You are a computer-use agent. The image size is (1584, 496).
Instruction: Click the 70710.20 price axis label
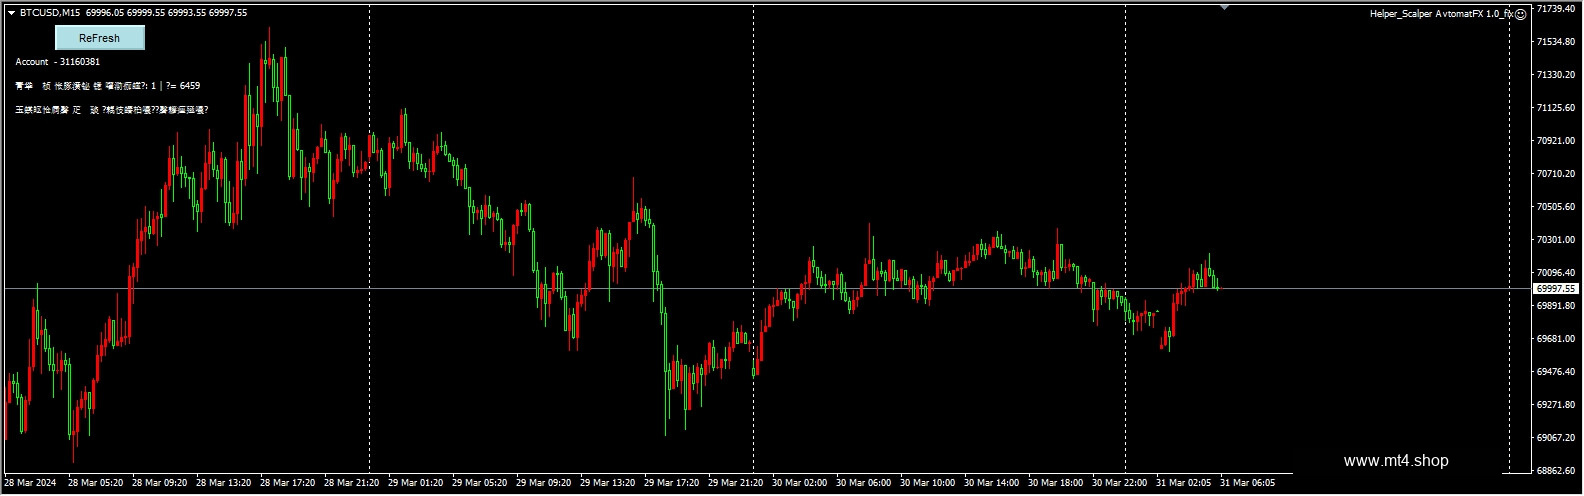1556,173
